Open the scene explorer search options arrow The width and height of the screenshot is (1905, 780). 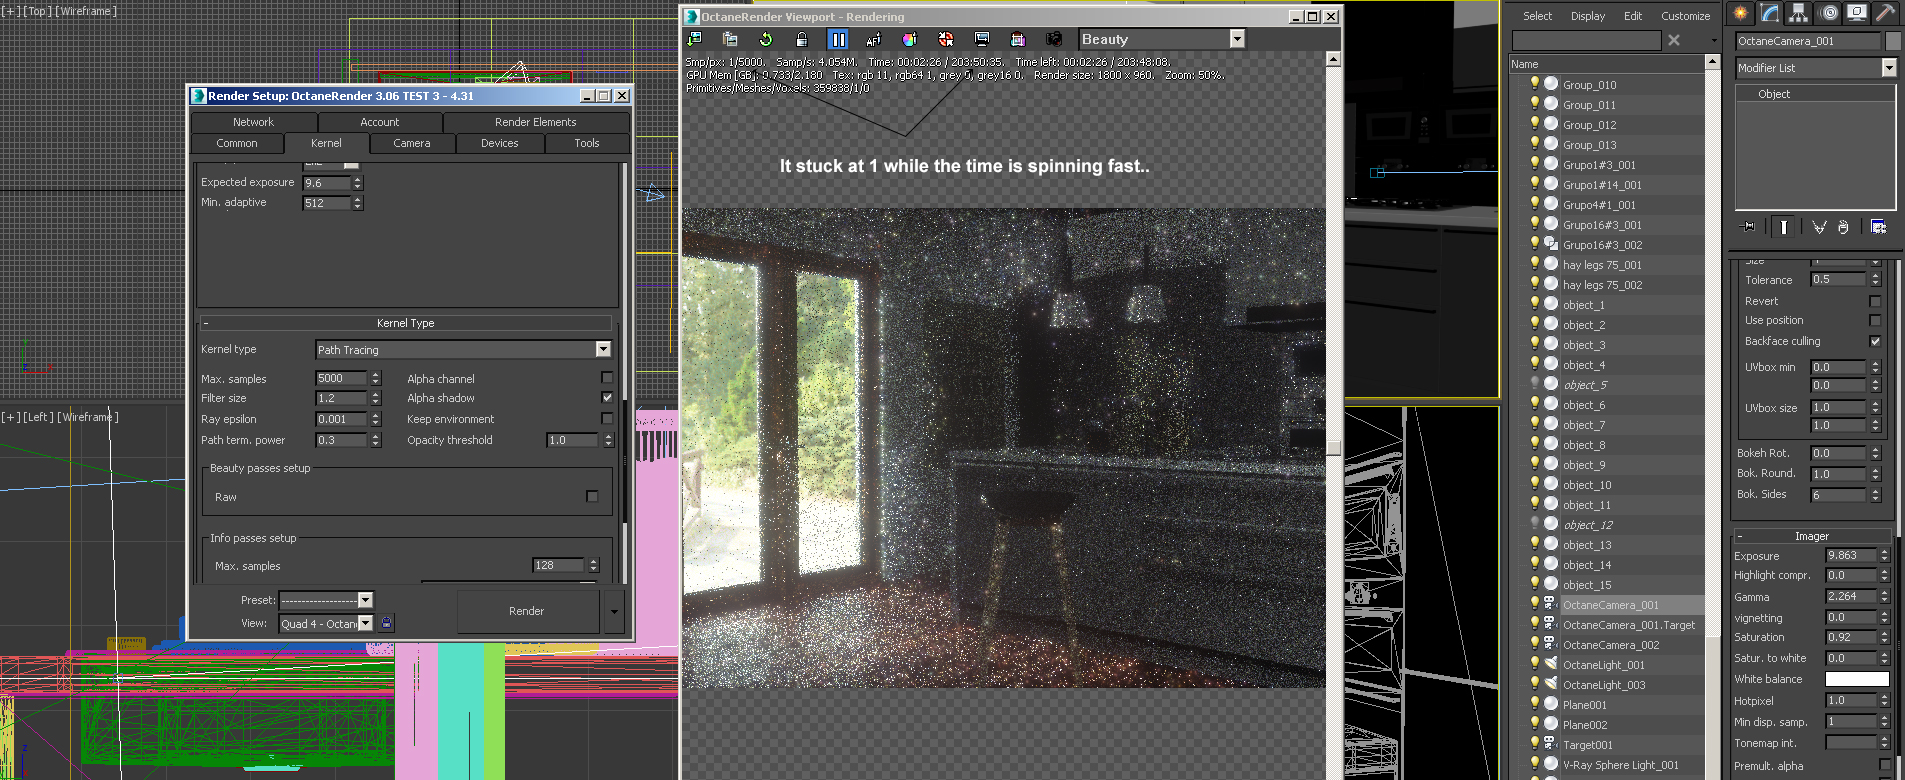click(x=1714, y=40)
